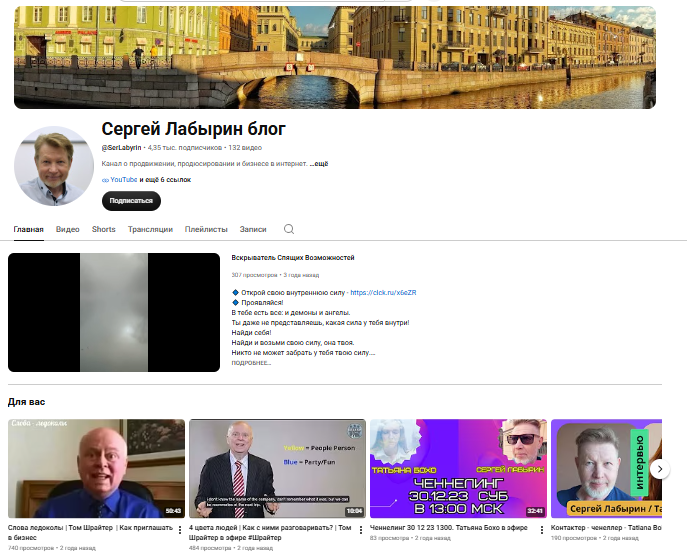687x559 pixels.
Task: Switch to the Shorts tab
Action: pos(103,229)
